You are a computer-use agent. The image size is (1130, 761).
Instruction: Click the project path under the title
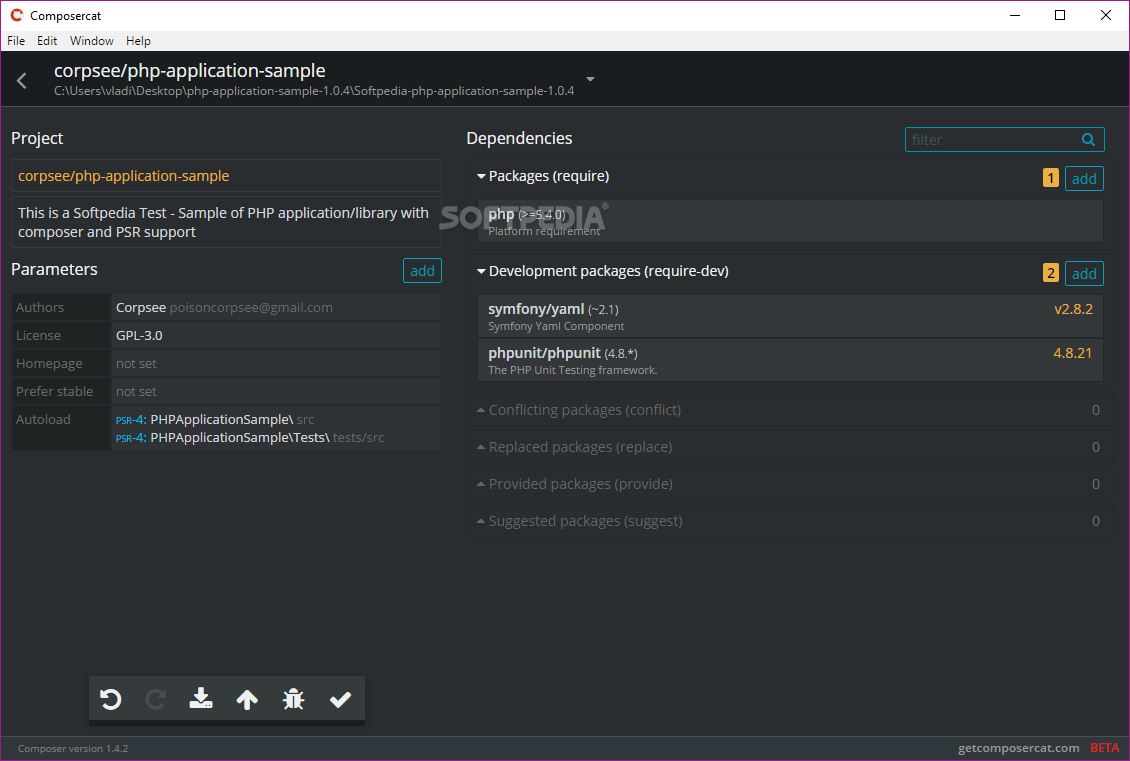314,91
